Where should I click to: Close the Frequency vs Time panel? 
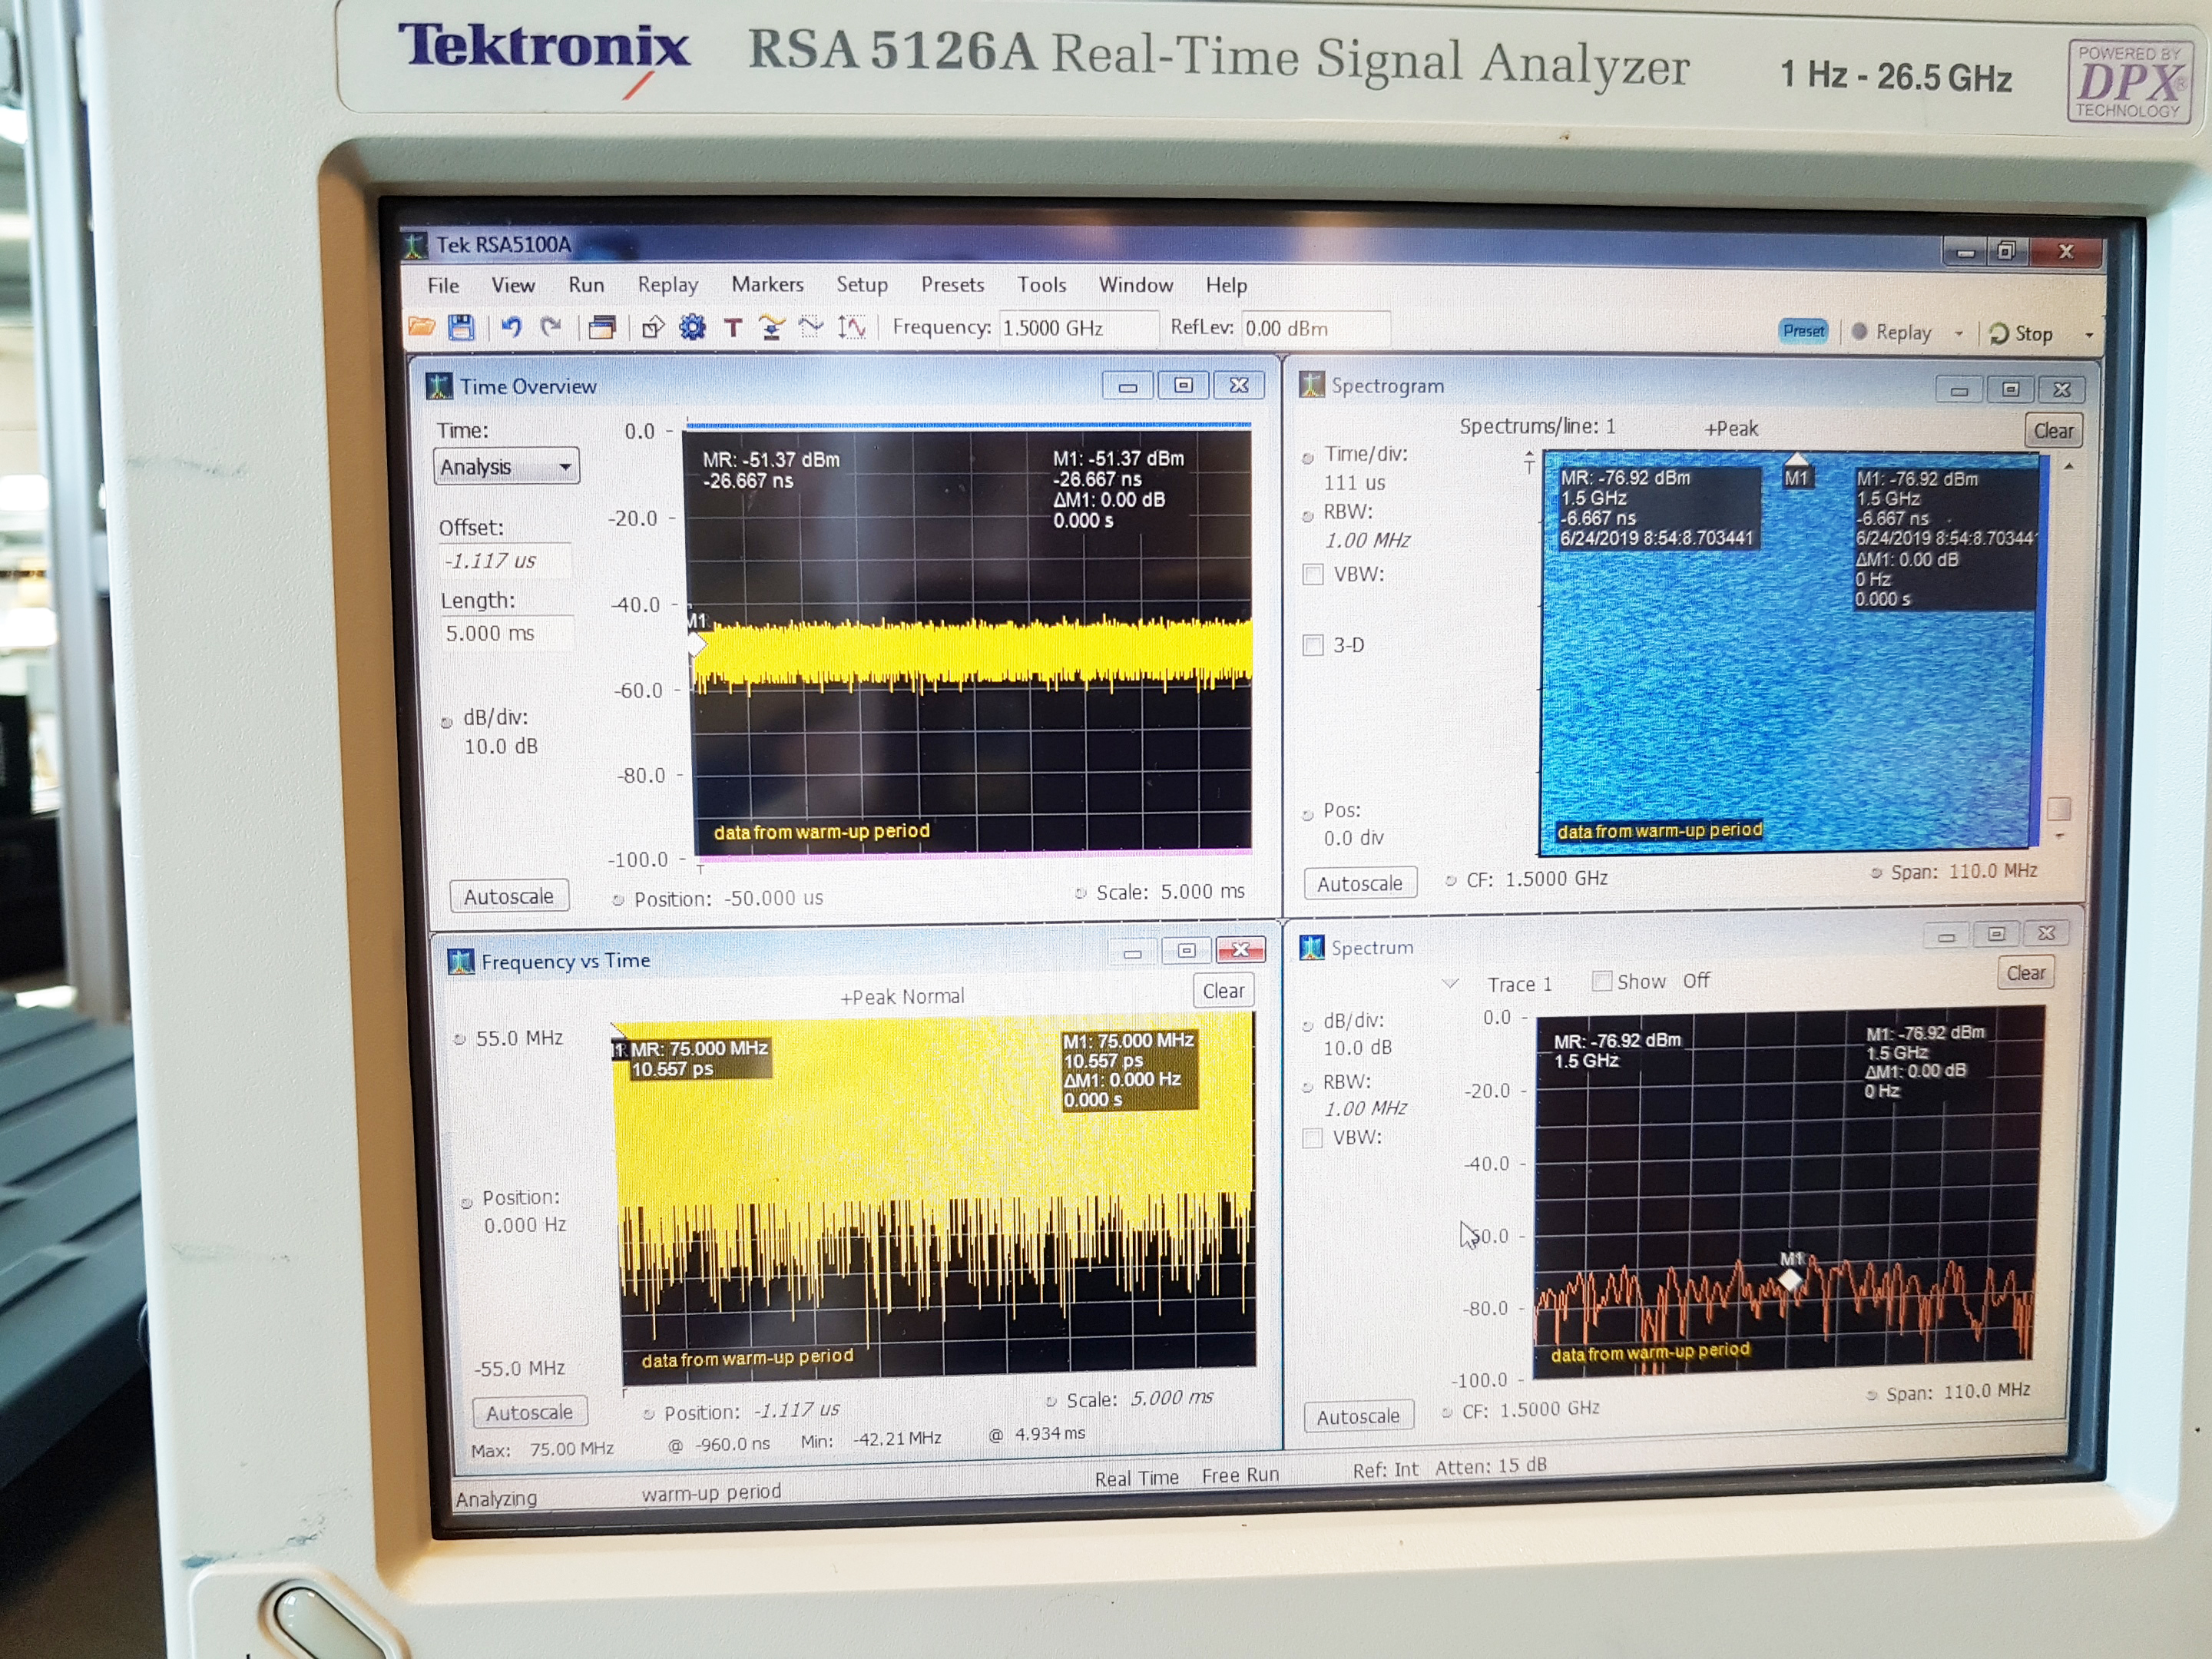click(1241, 950)
